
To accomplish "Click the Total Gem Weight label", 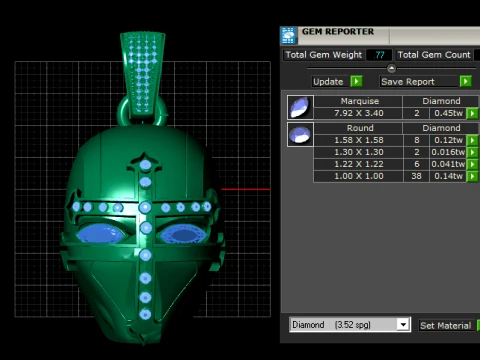I will tap(324, 55).
